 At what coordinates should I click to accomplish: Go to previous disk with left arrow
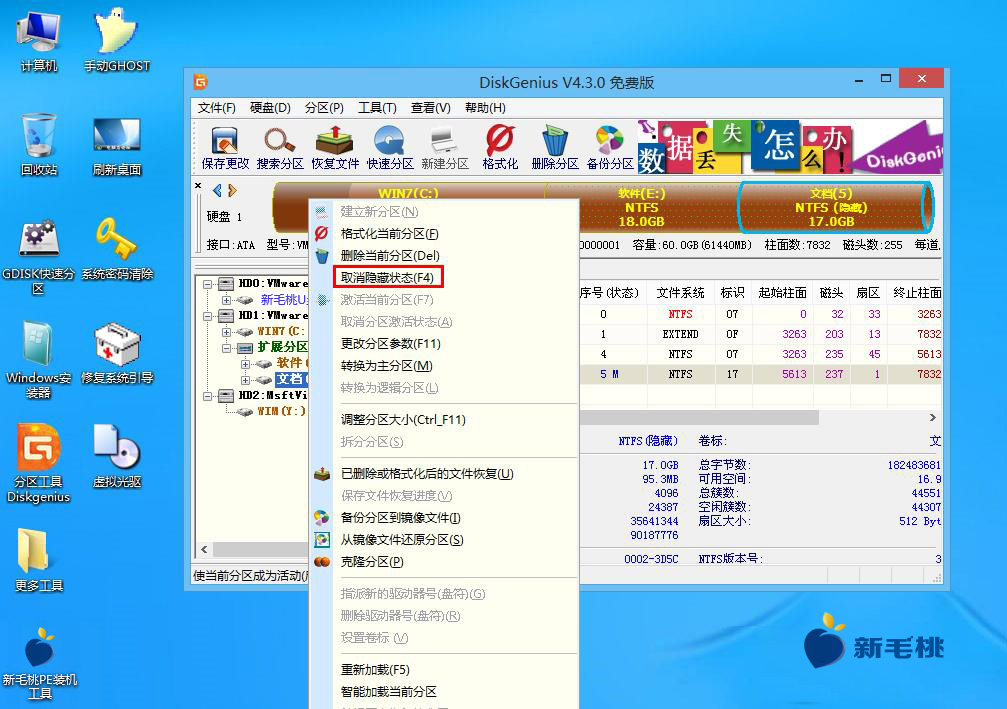217,190
